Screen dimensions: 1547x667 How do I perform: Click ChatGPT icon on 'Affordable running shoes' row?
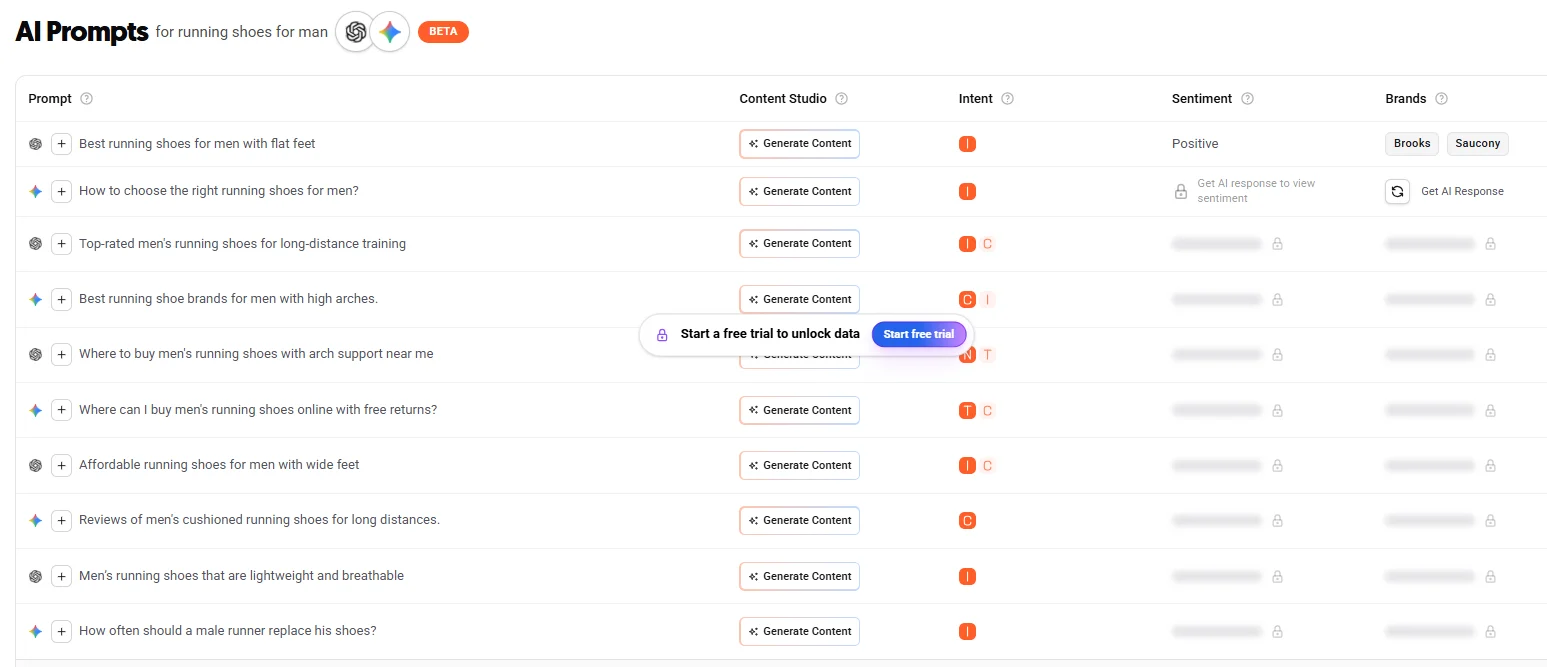[x=36, y=465]
